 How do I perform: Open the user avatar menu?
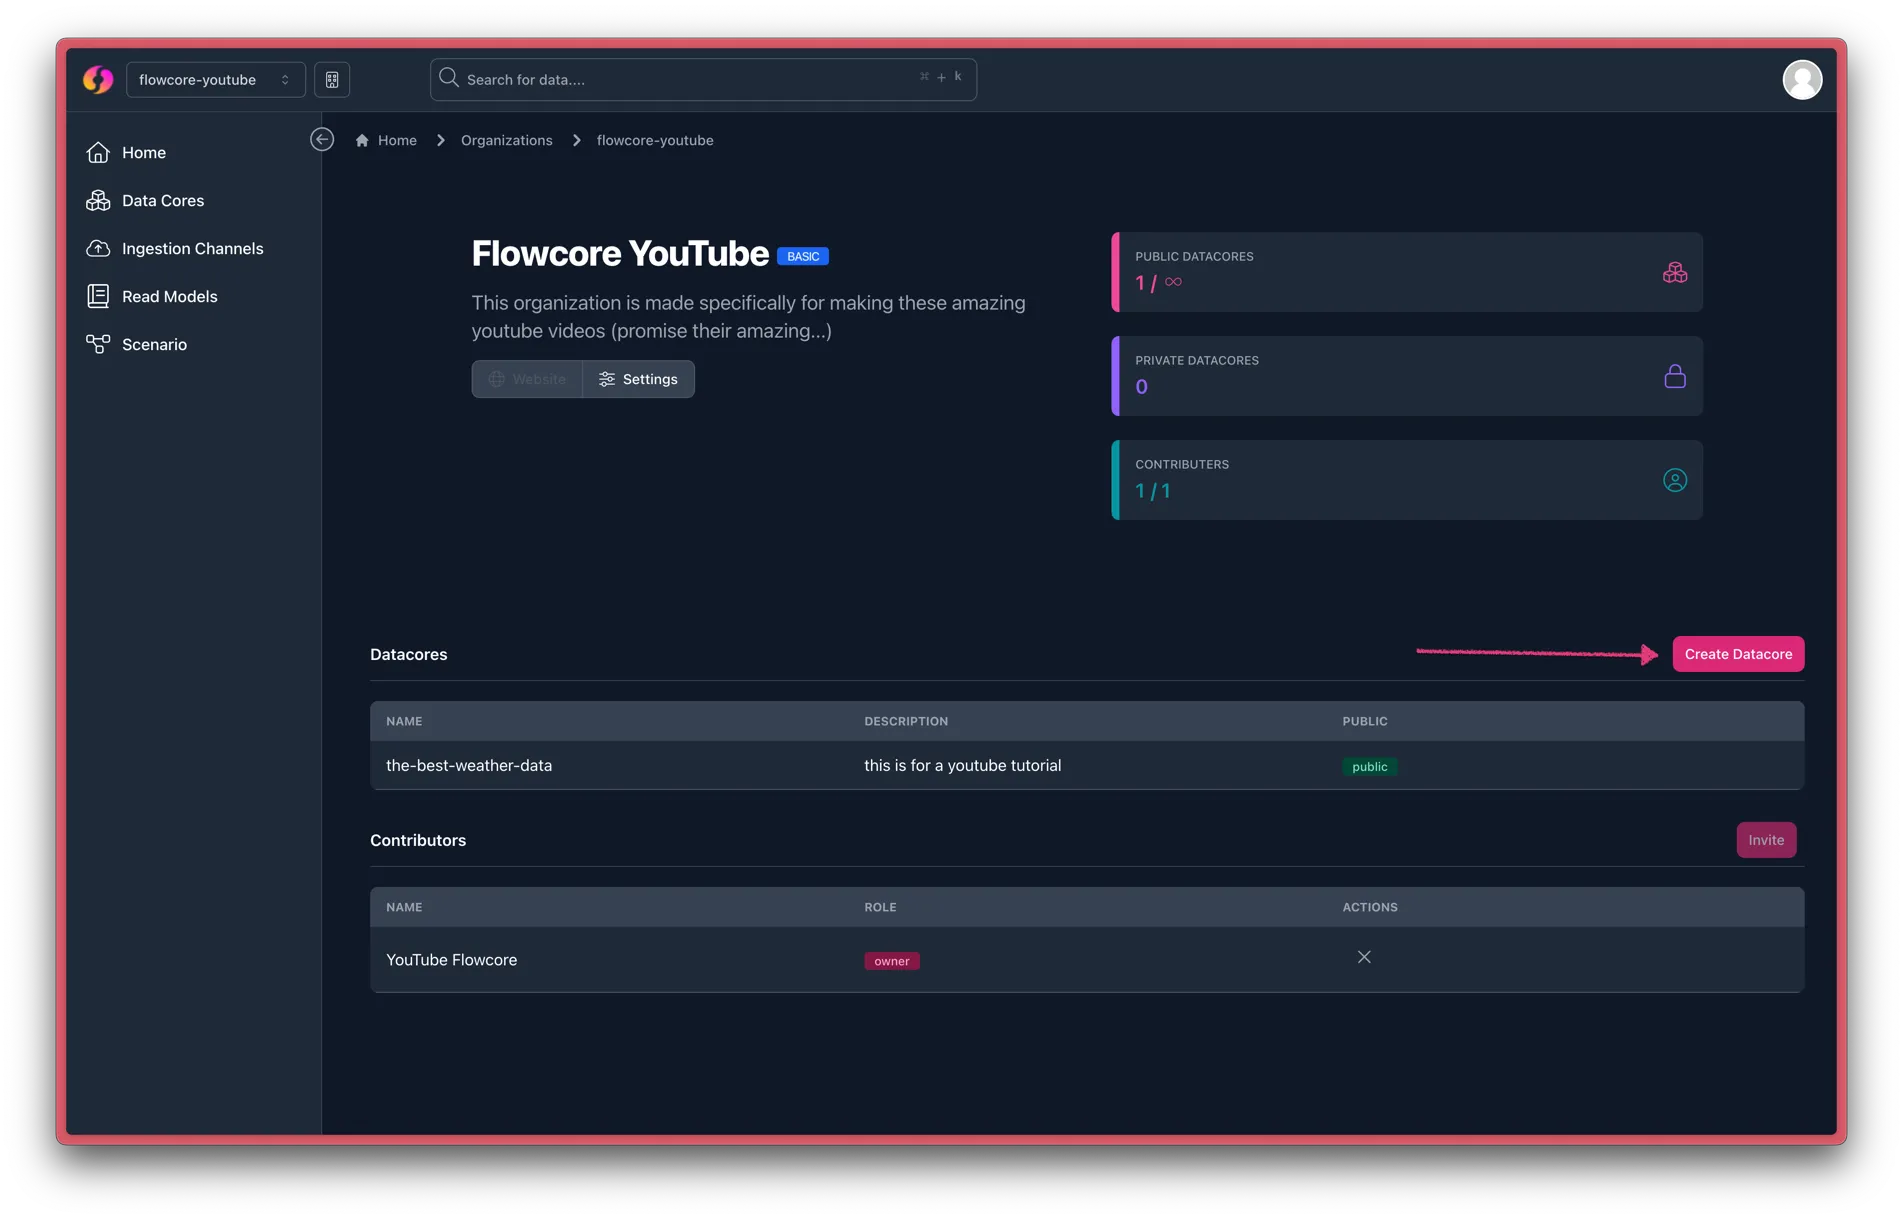1802,80
